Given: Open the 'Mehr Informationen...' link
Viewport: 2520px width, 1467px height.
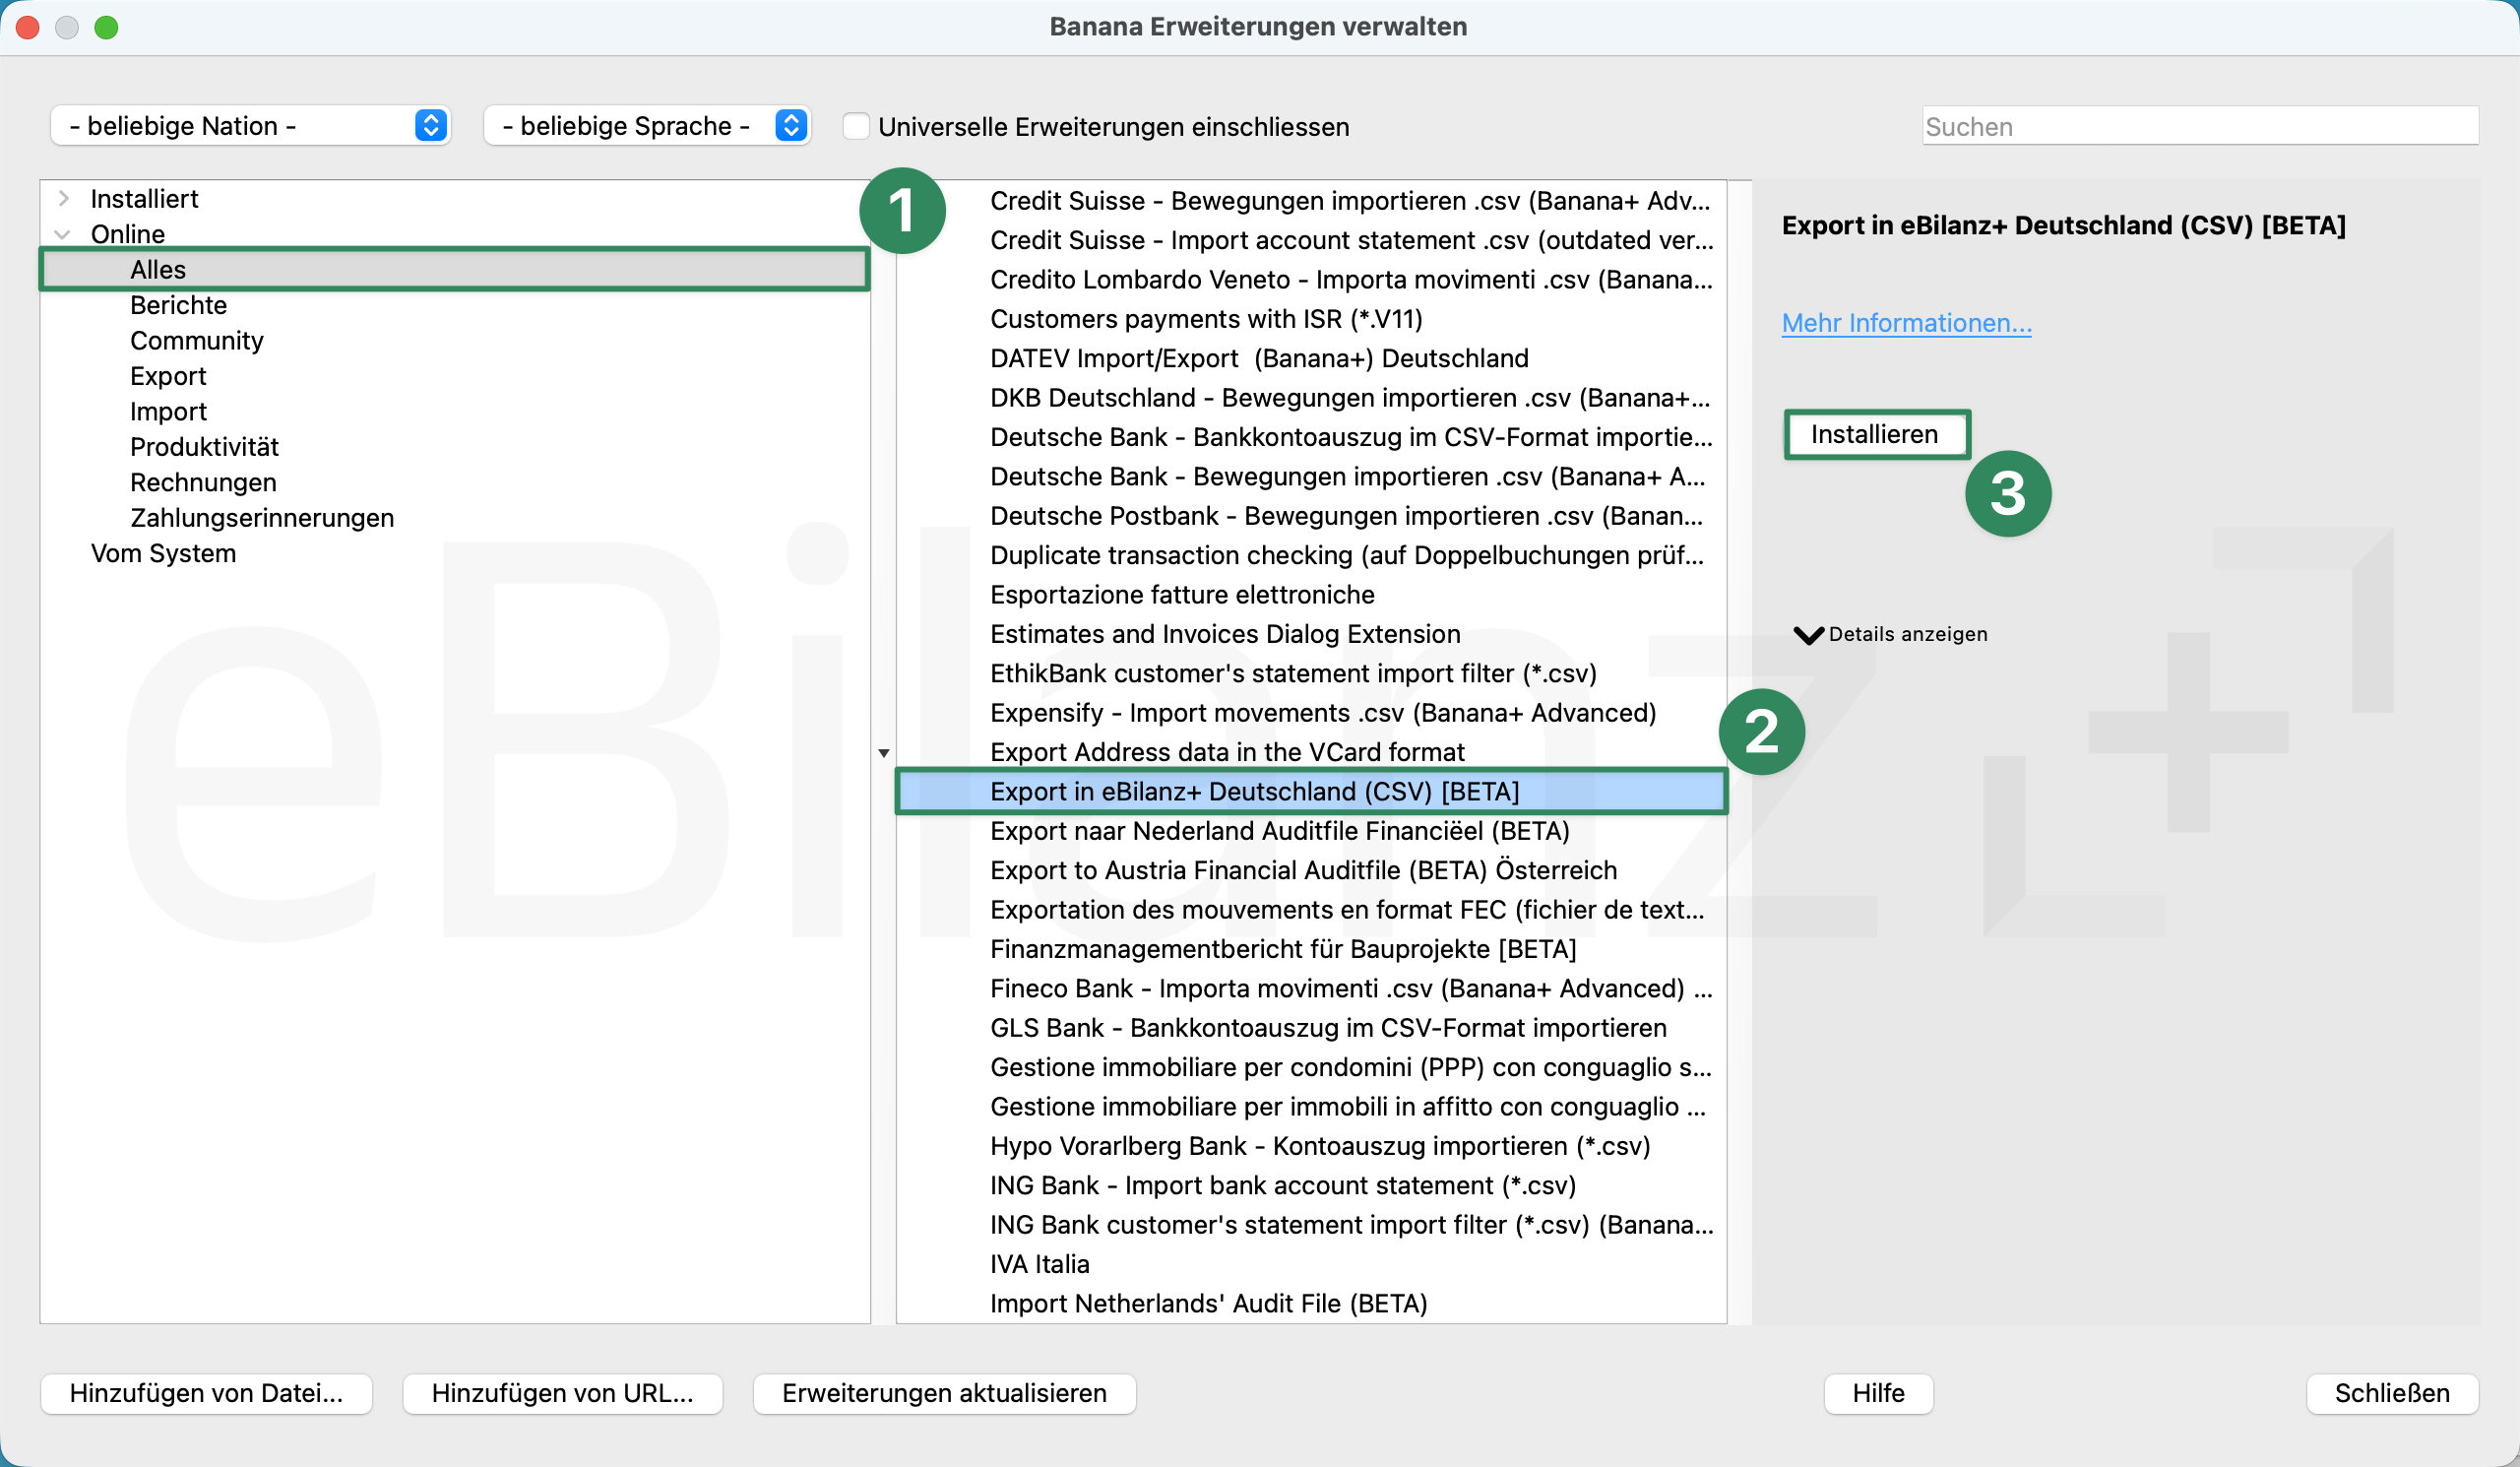Looking at the screenshot, I should pos(1906,322).
